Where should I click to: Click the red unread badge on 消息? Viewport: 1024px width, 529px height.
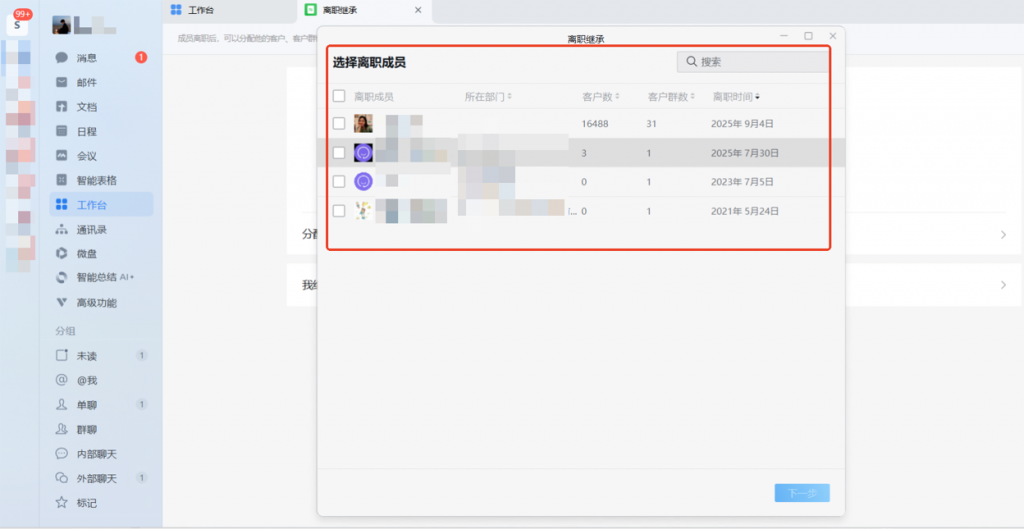point(141,57)
